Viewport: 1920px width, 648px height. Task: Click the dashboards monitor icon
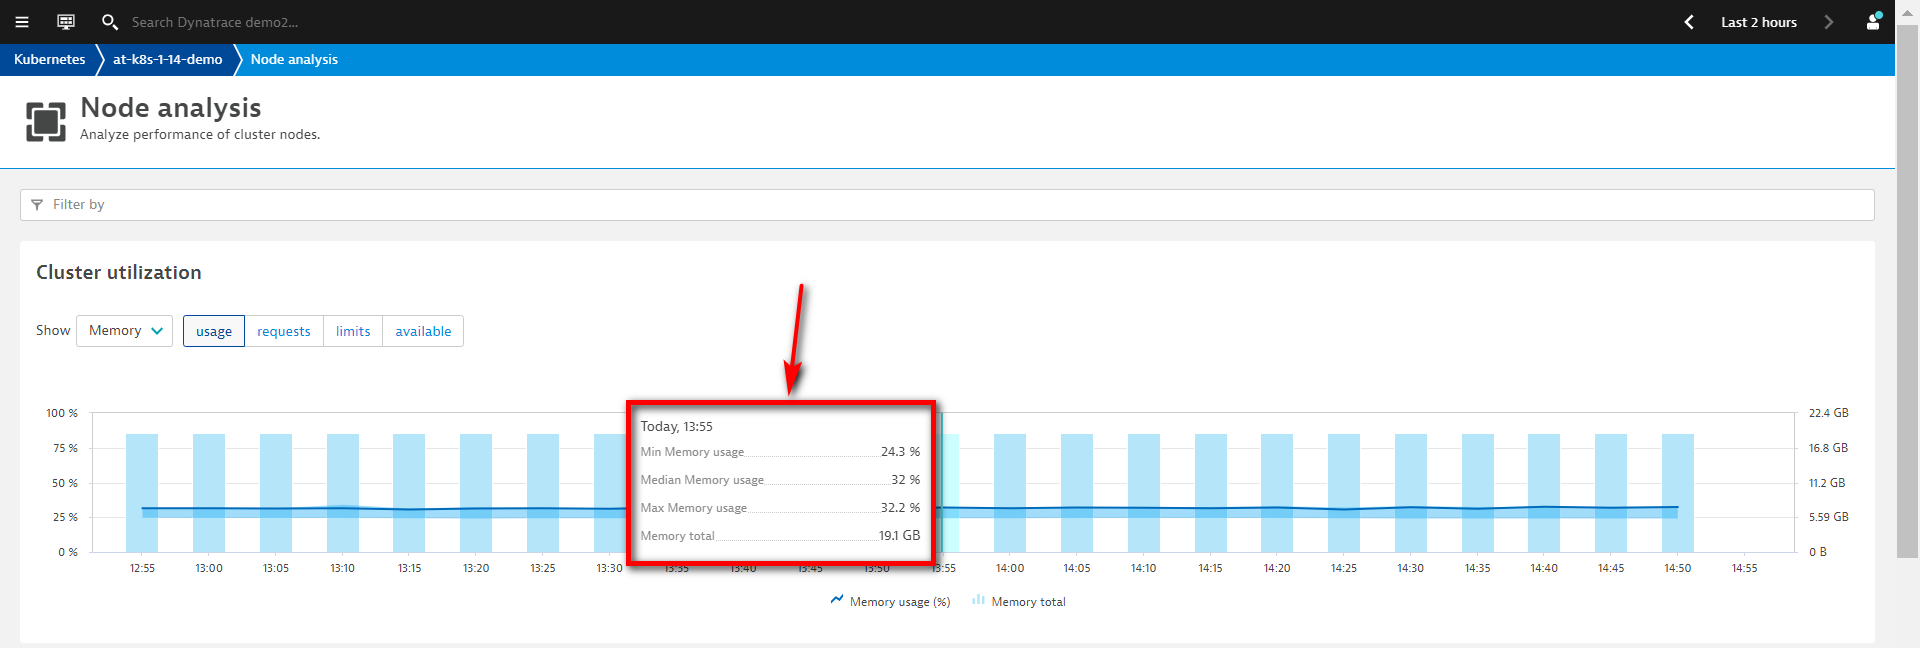tap(66, 22)
